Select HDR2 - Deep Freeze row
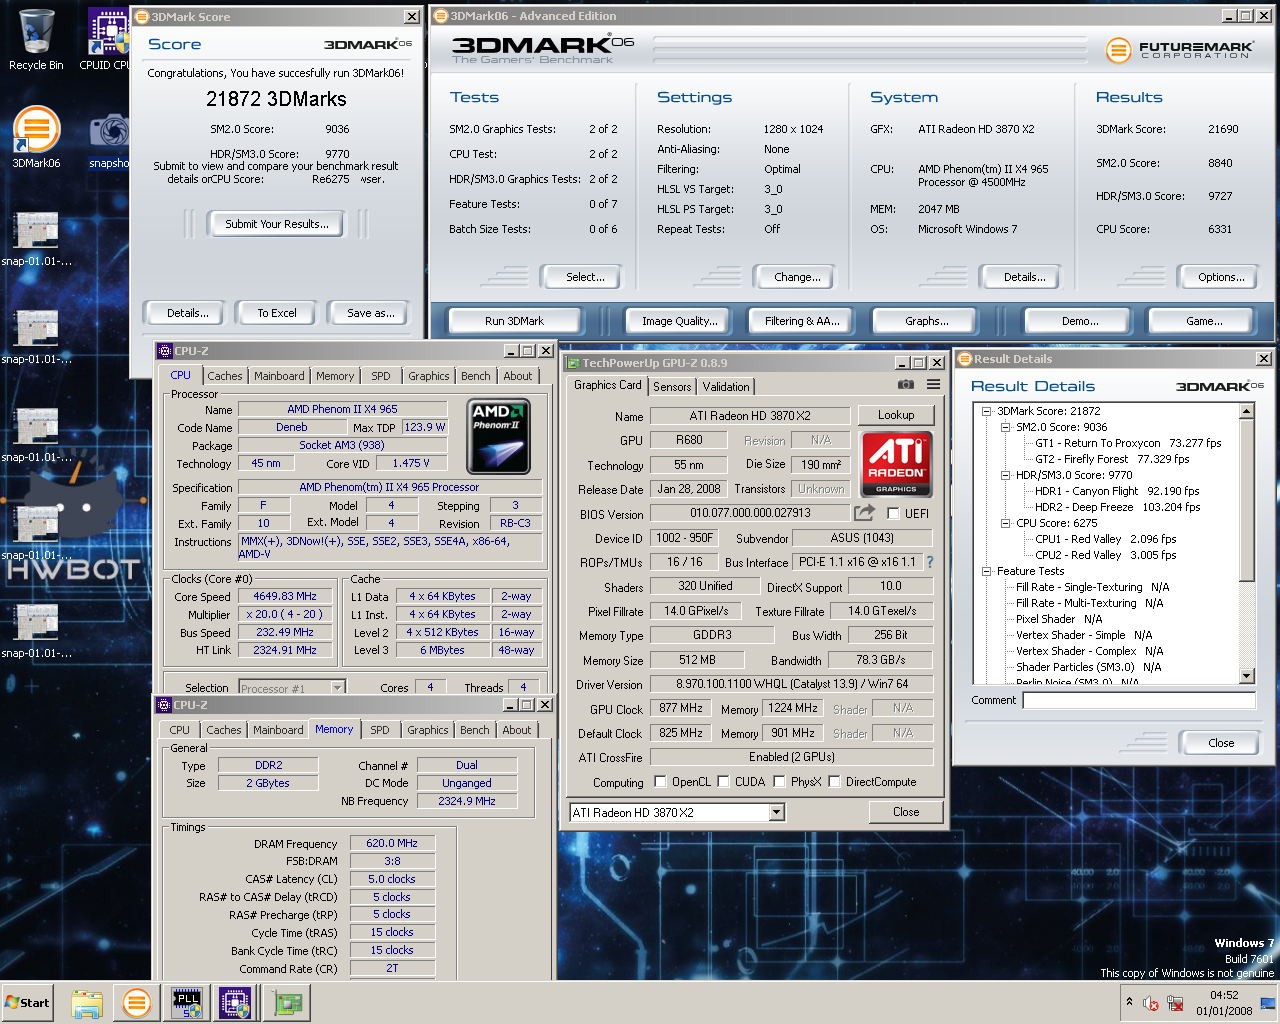 (x=1117, y=507)
